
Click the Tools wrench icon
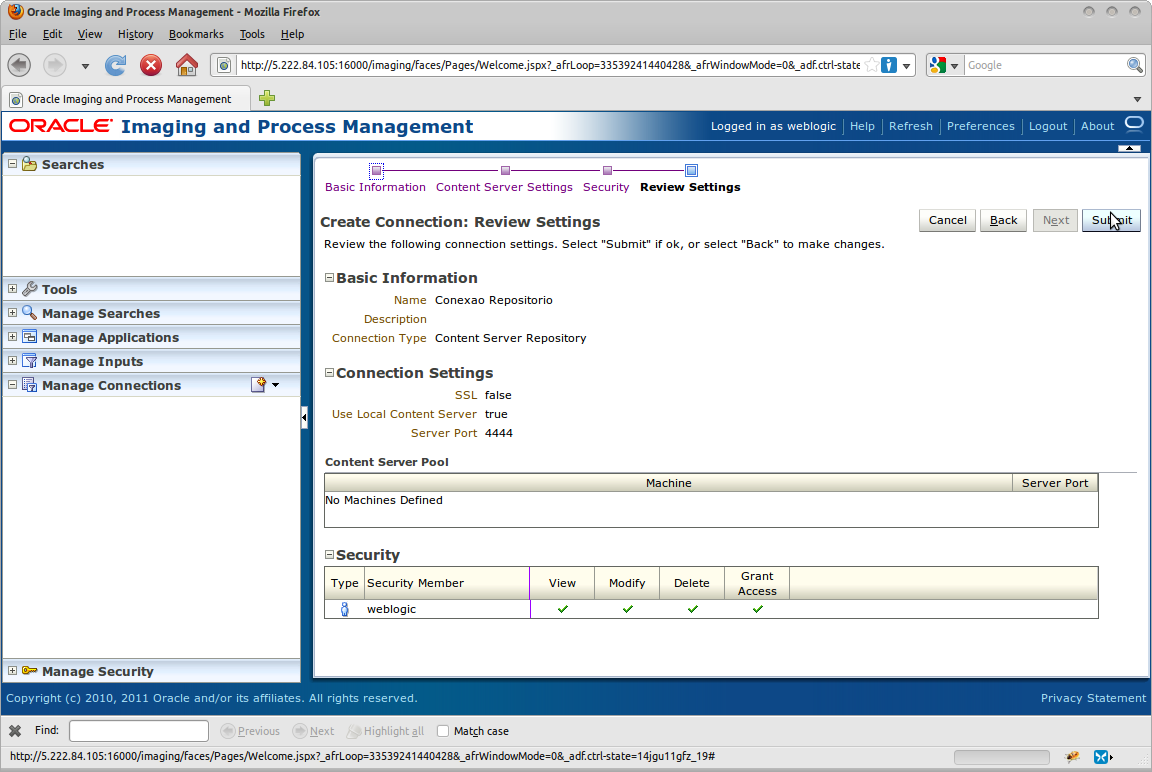click(29, 289)
